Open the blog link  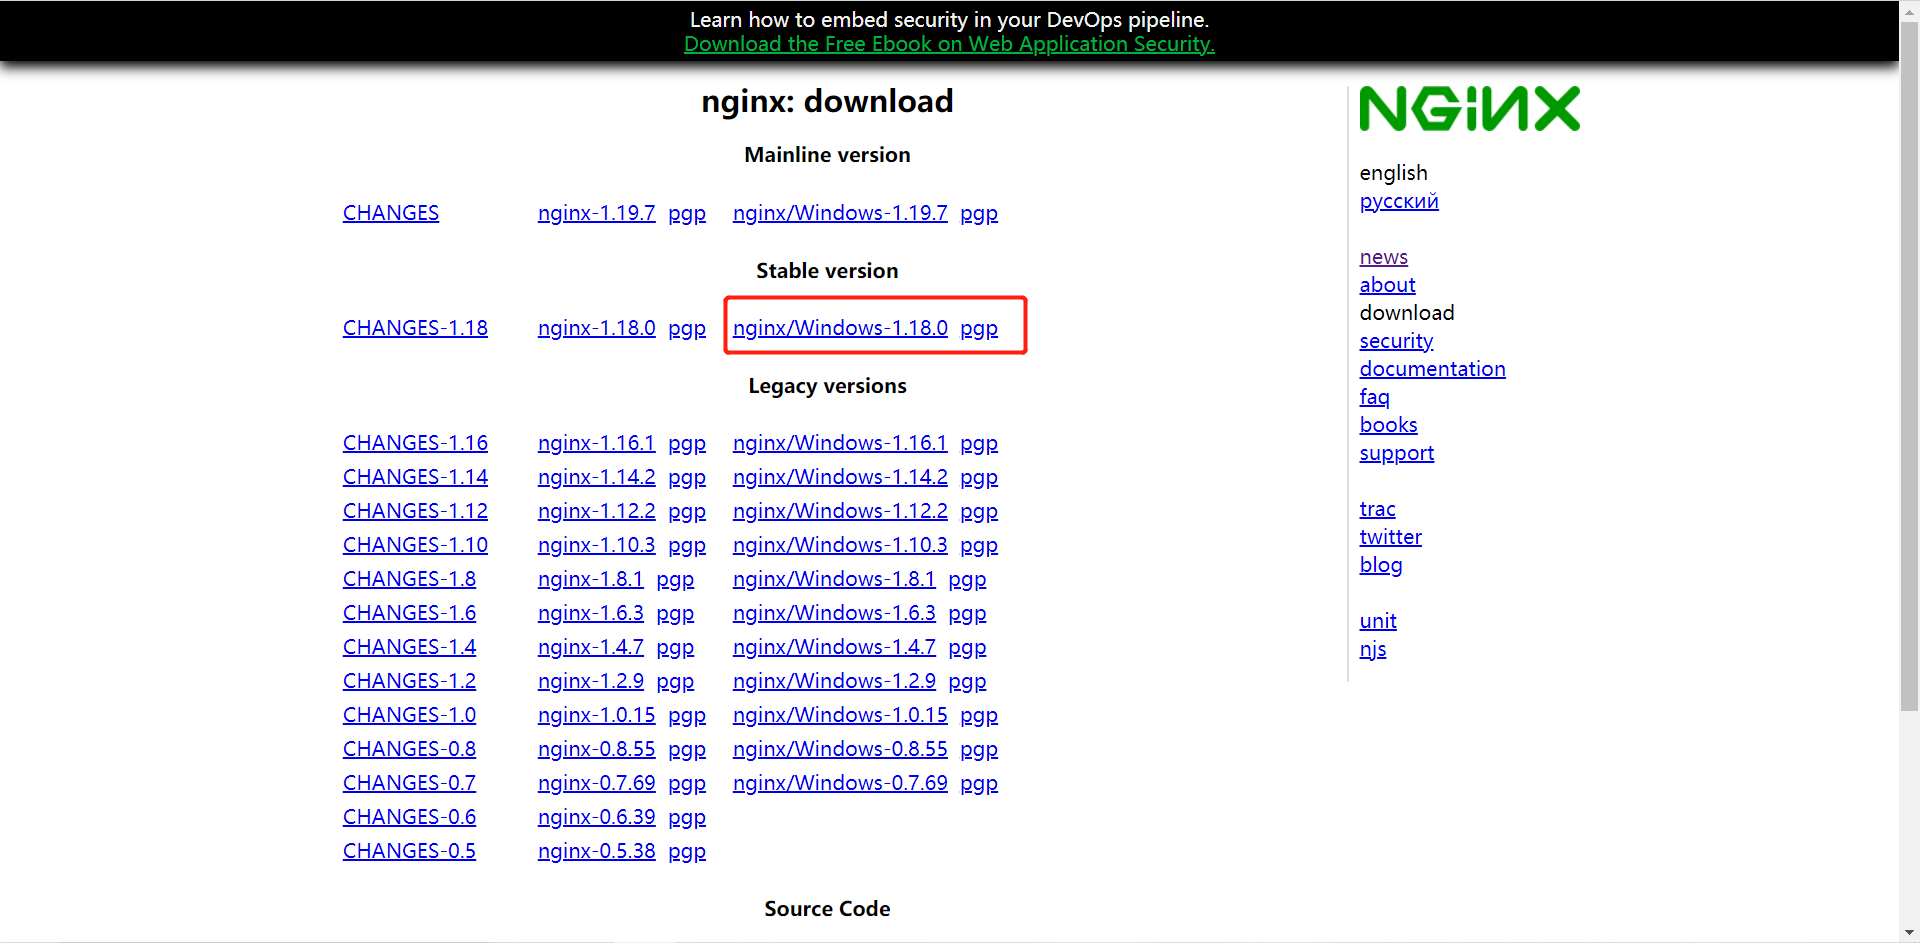1381,565
